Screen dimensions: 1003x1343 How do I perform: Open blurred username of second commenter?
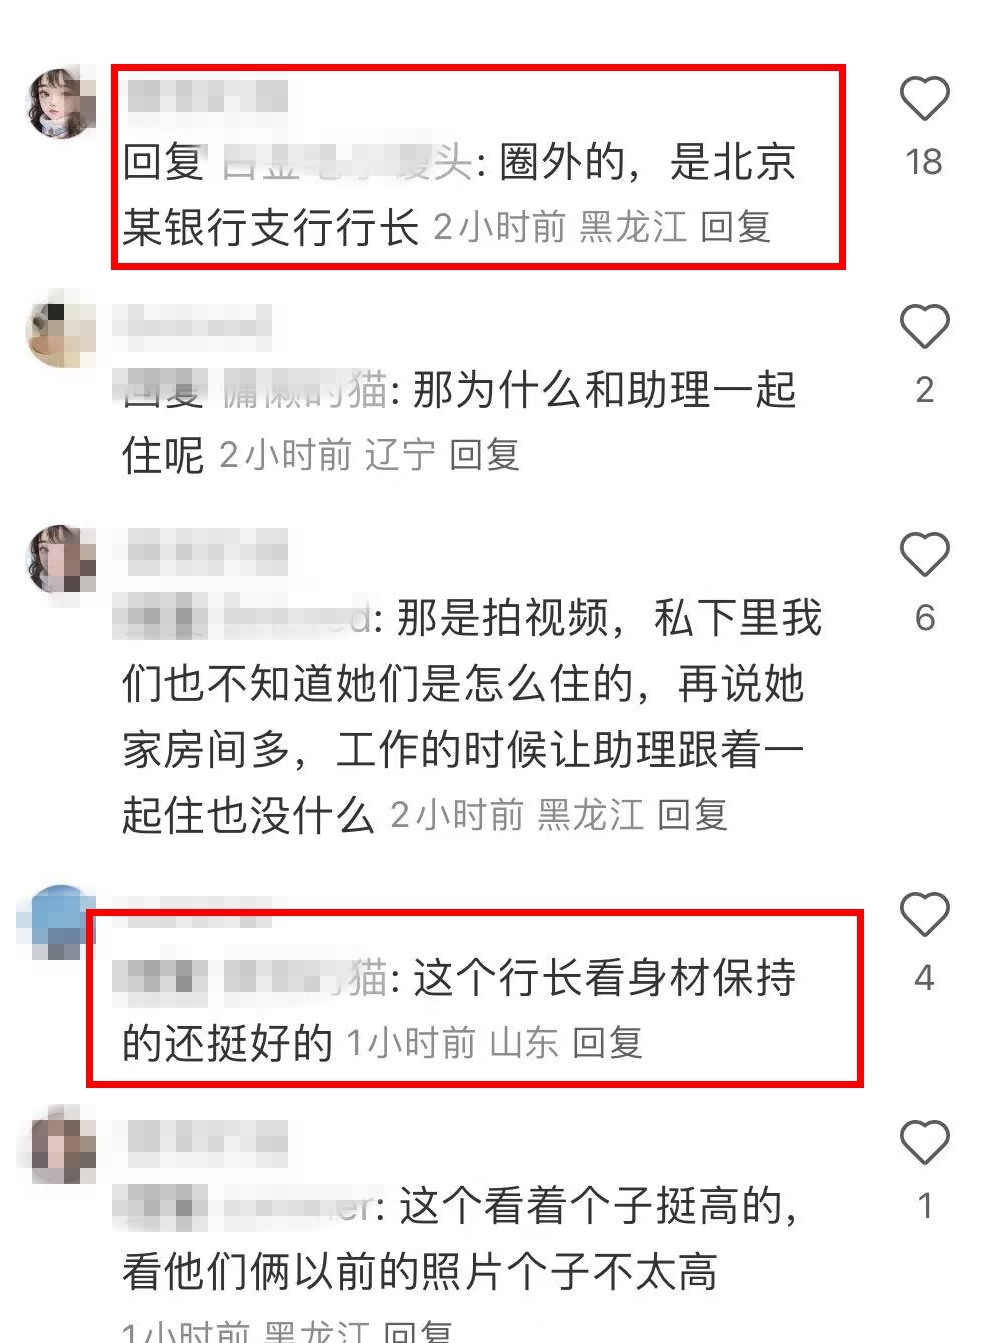pos(192,327)
